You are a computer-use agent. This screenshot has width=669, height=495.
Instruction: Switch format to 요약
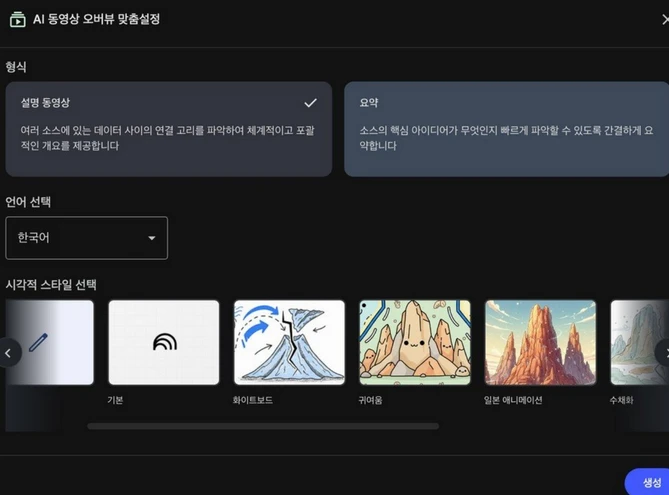tap(506, 129)
